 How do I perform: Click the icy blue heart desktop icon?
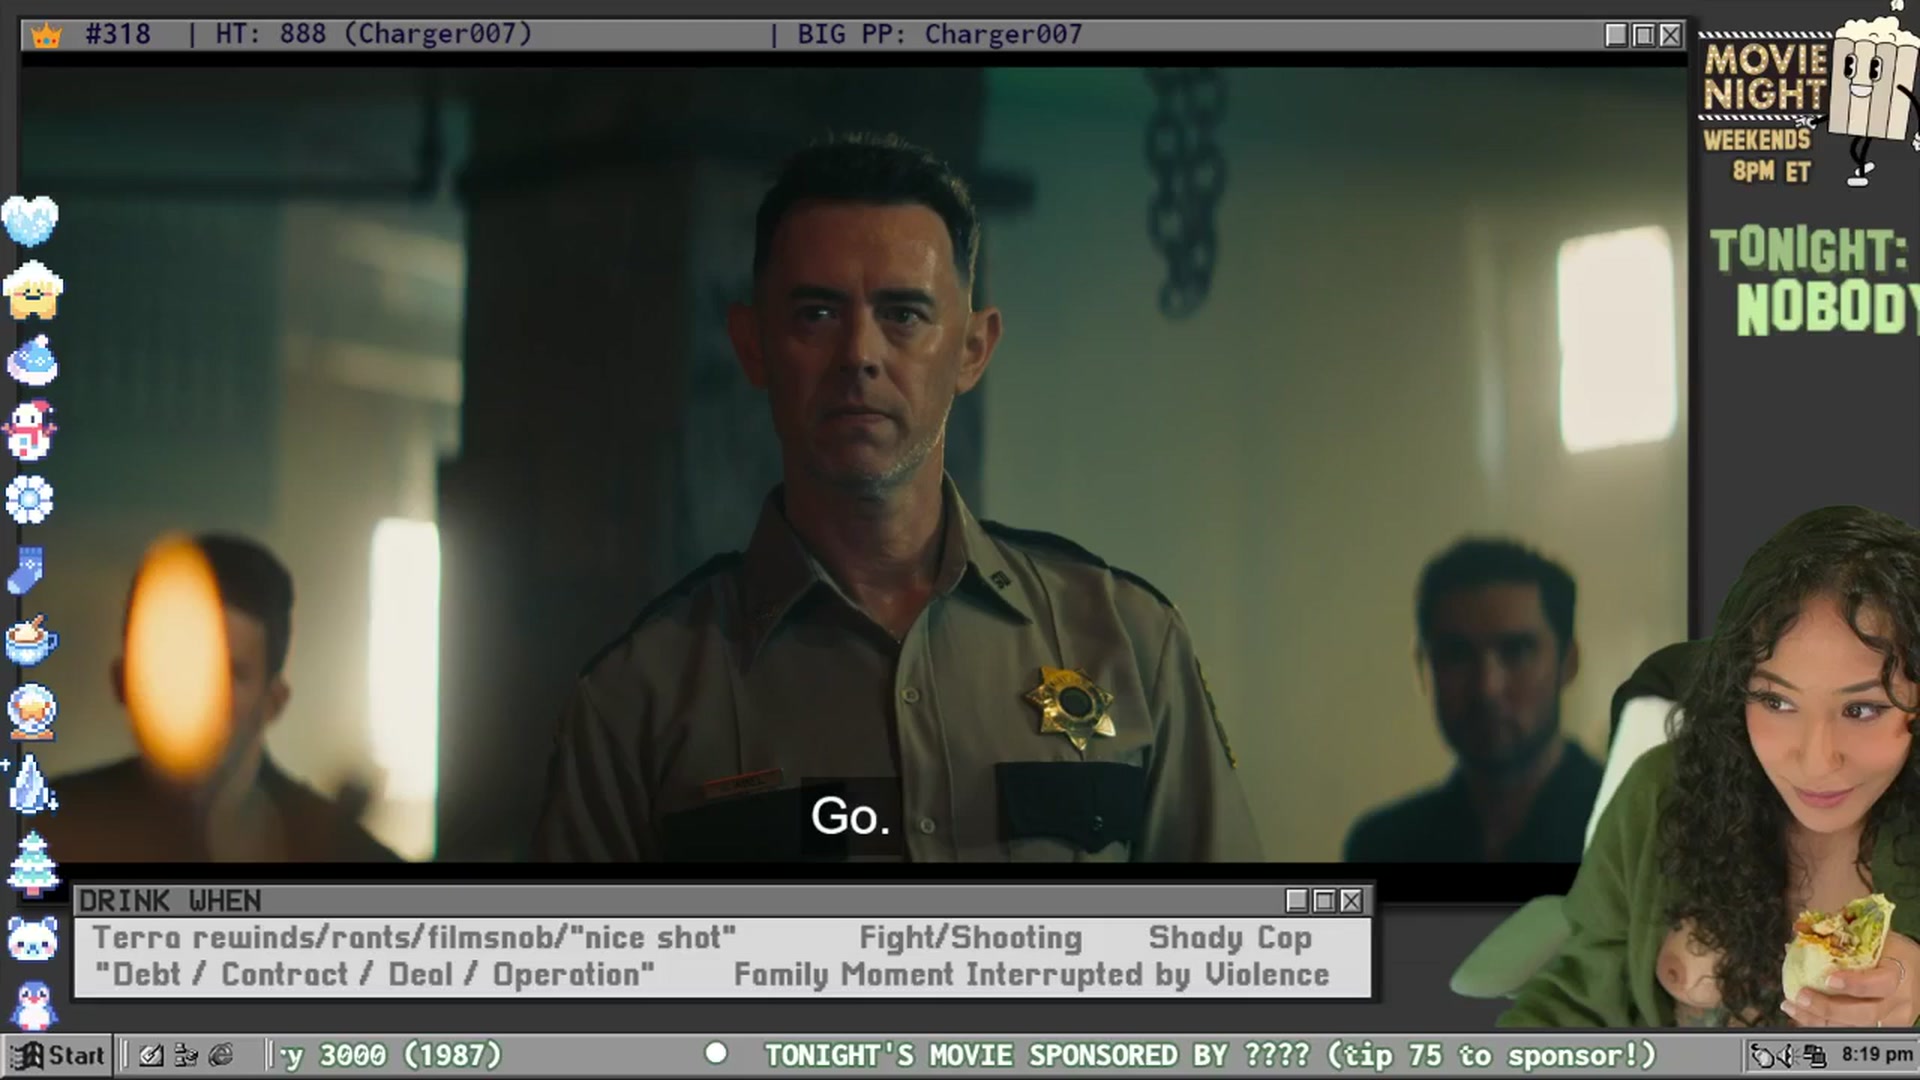click(x=31, y=220)
